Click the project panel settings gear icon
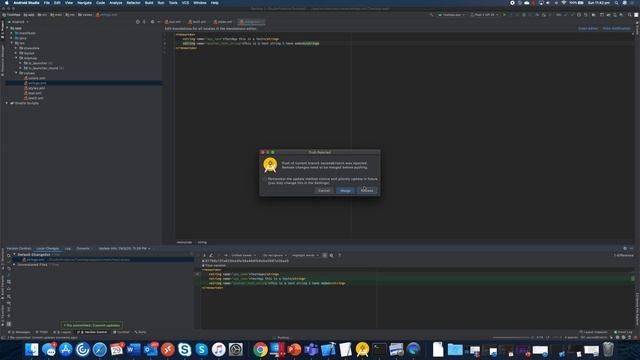Image resolution: width=640 pixels, height=360 pixels. pyautogui.click(x=152, y=22)
